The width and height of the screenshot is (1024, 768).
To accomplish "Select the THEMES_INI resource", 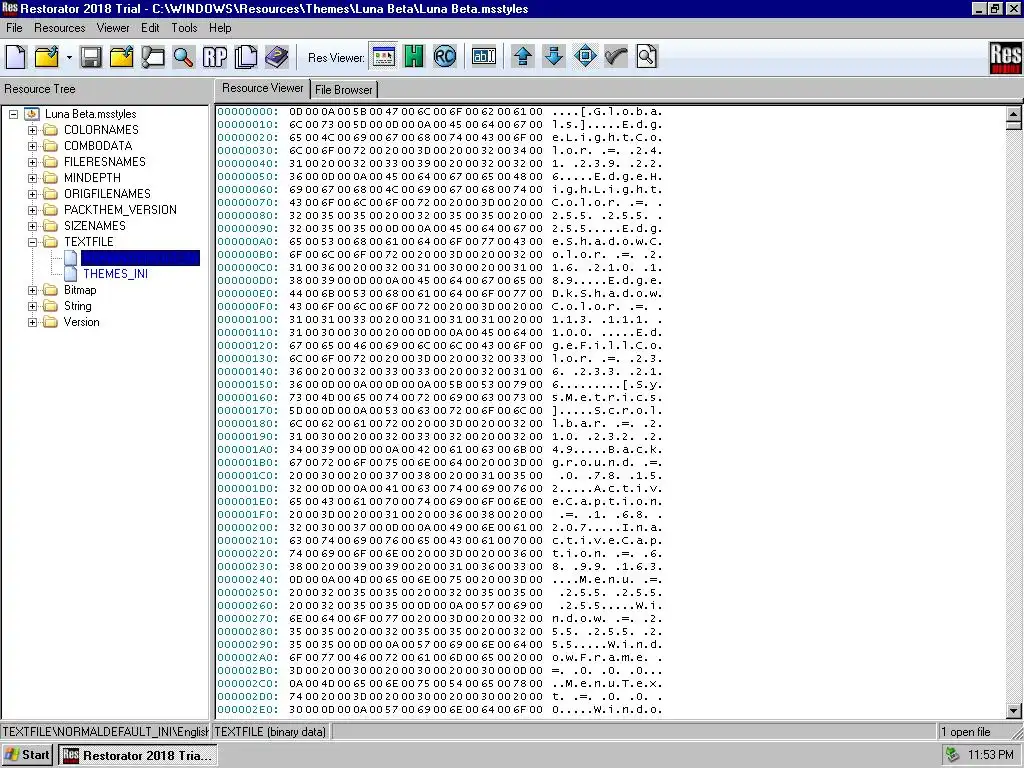I will point(115,274).
